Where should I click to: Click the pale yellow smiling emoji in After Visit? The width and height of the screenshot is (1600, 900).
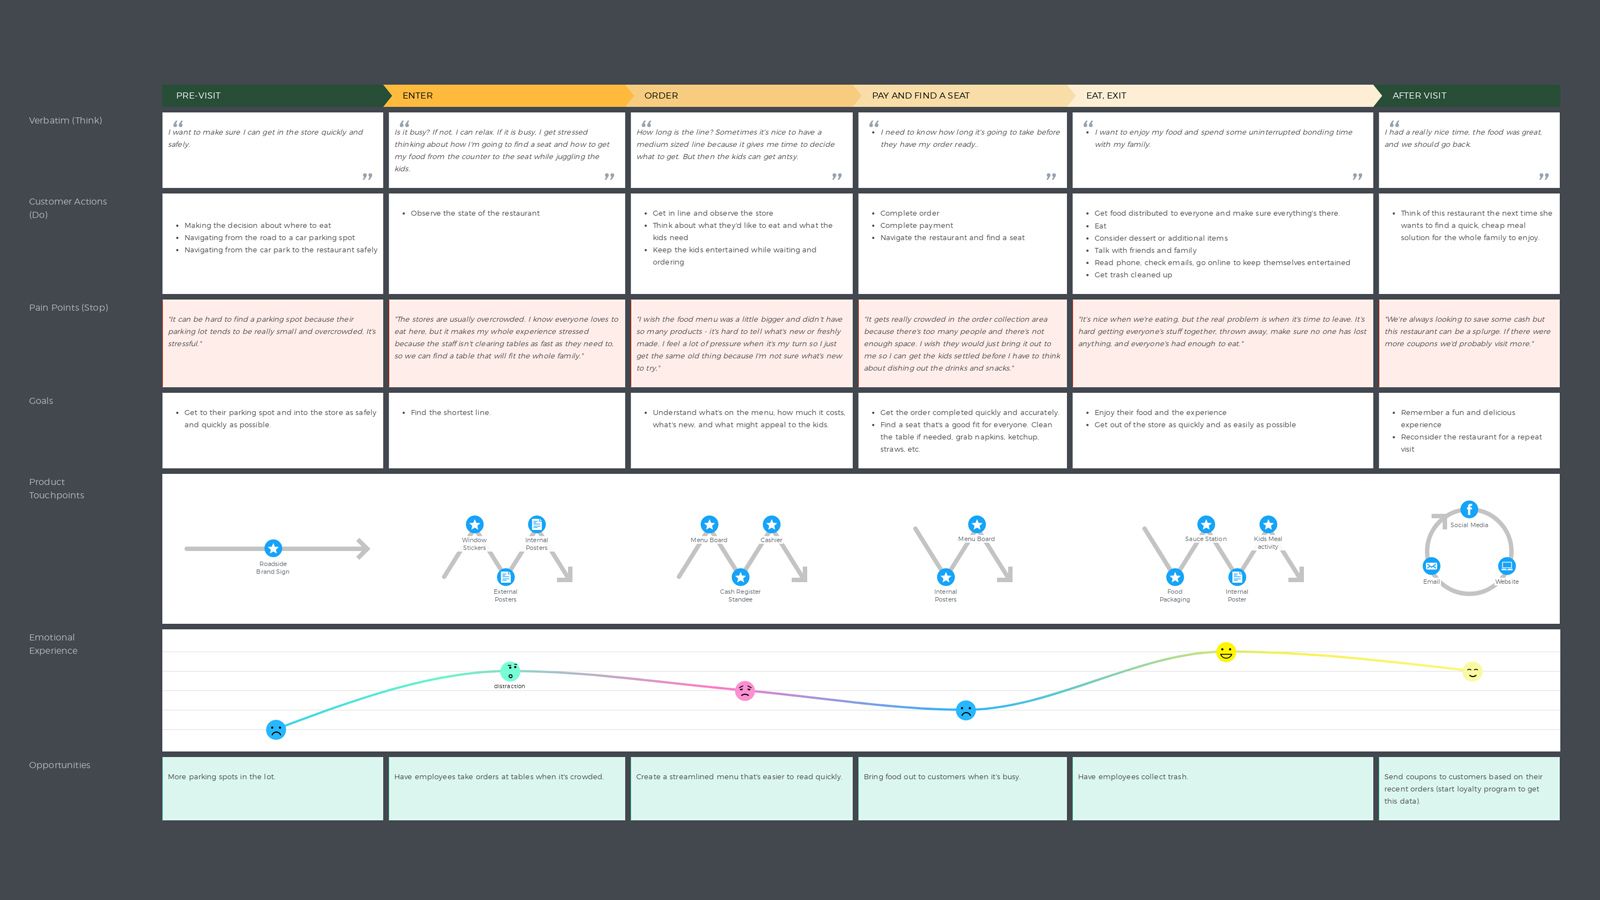click(1472, 671)
